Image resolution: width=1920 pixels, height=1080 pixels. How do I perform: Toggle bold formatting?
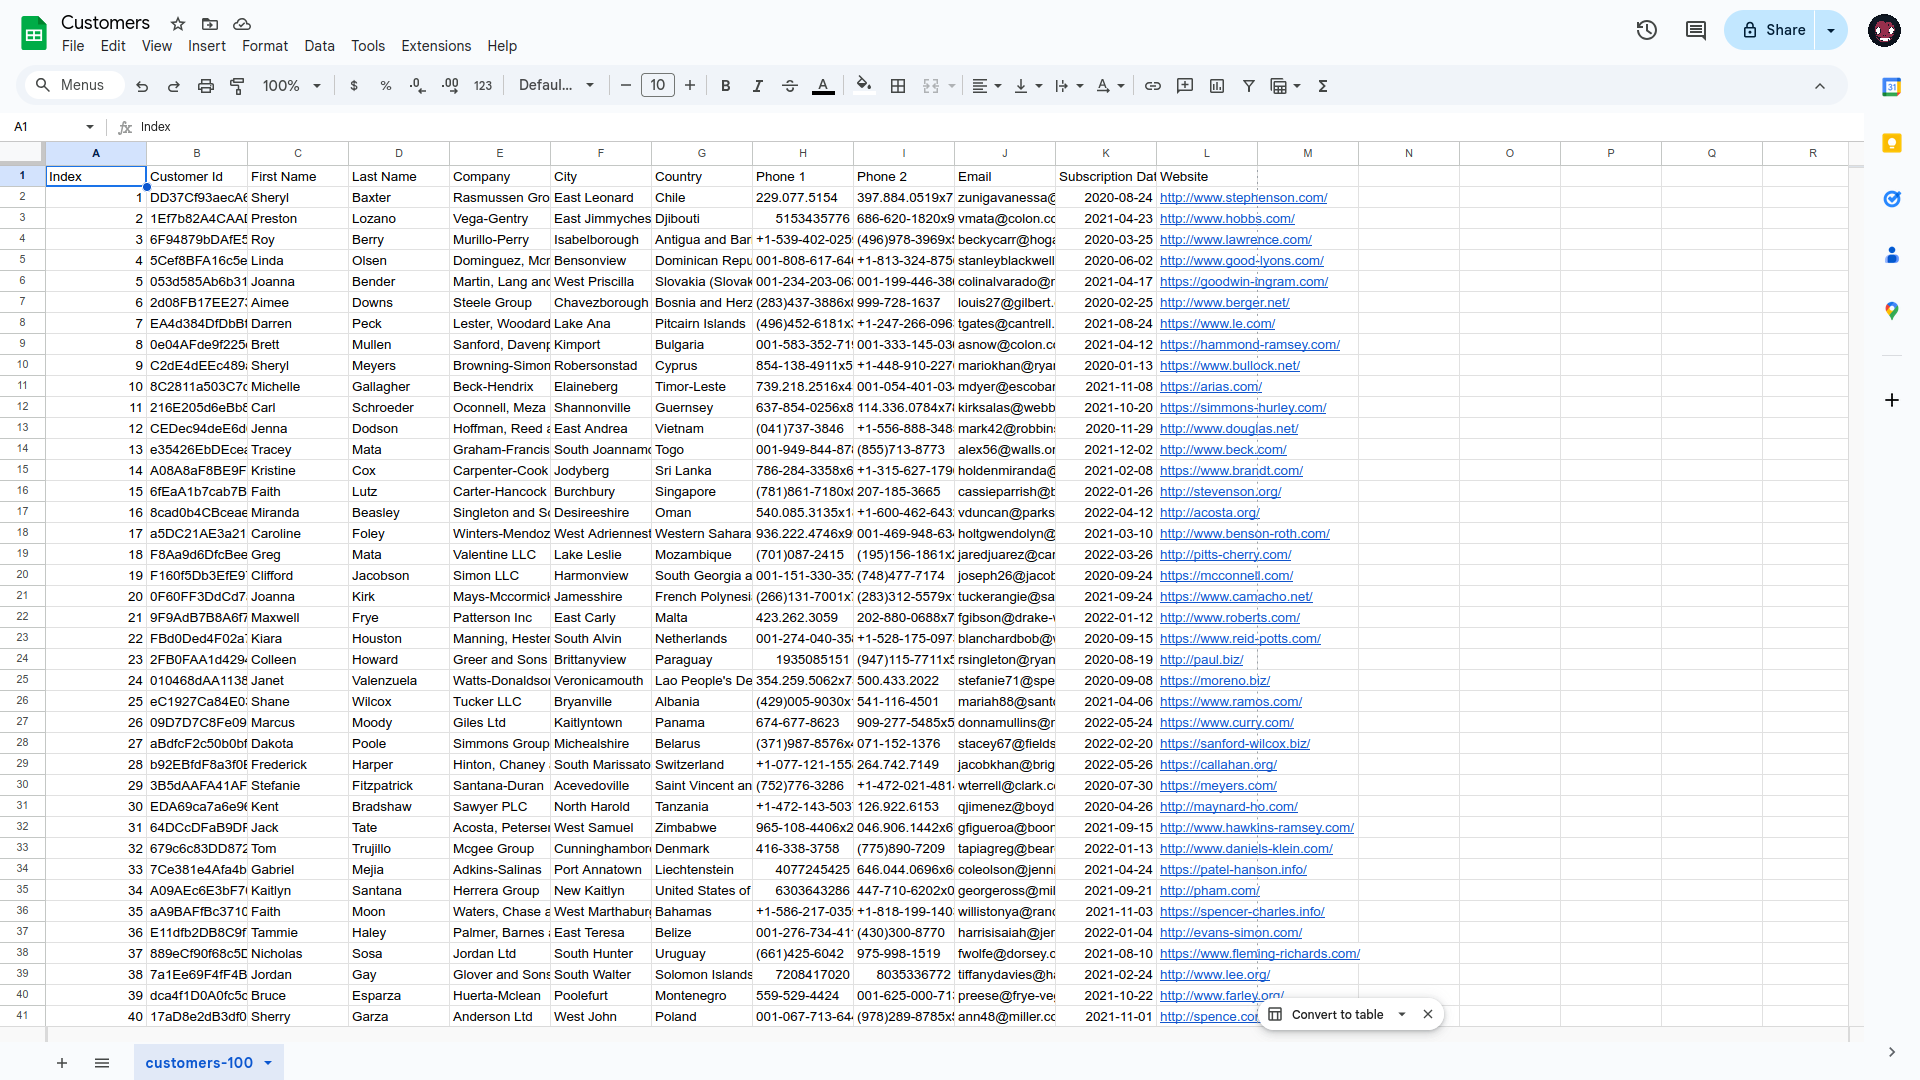pyautogui.click(x=726, y=86)
